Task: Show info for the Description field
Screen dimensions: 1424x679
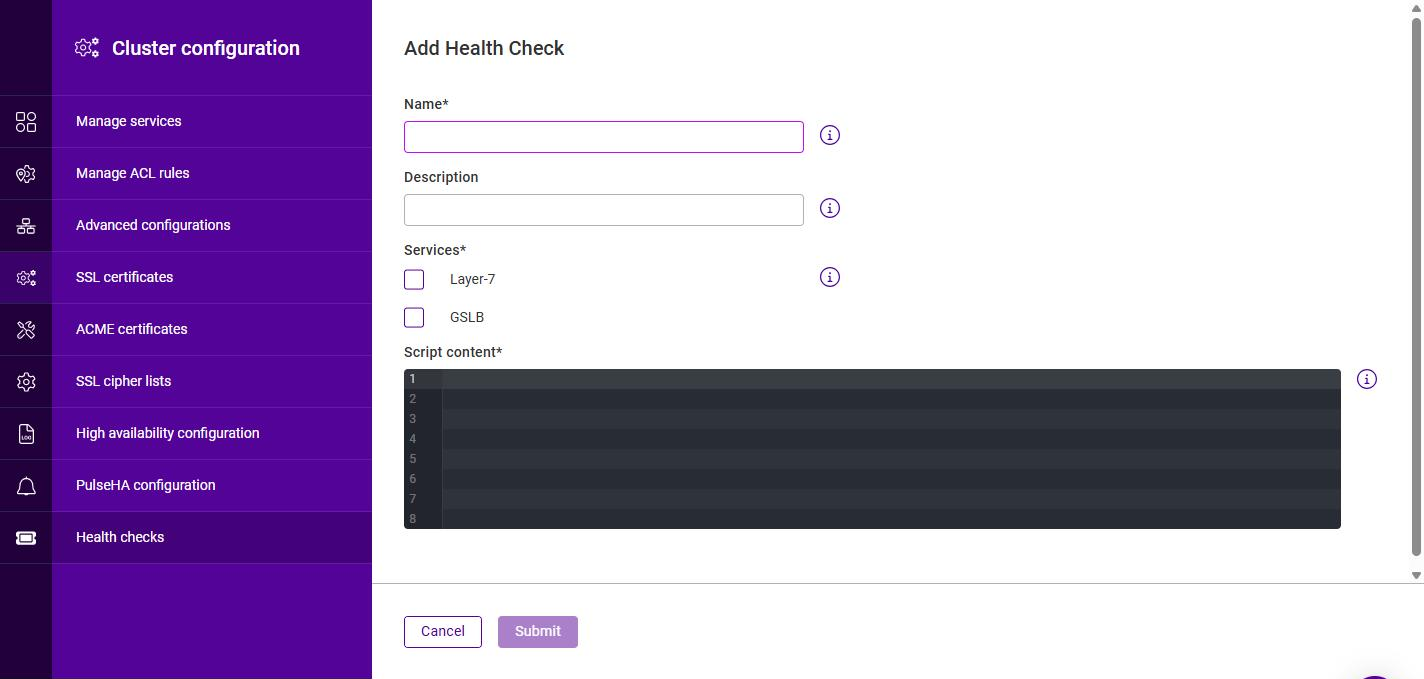Action: 829,208
